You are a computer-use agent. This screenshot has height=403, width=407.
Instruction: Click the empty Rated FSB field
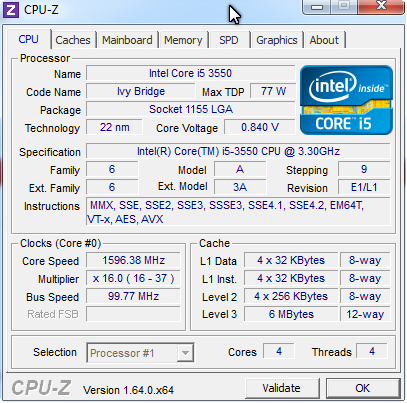coord(133,314)
